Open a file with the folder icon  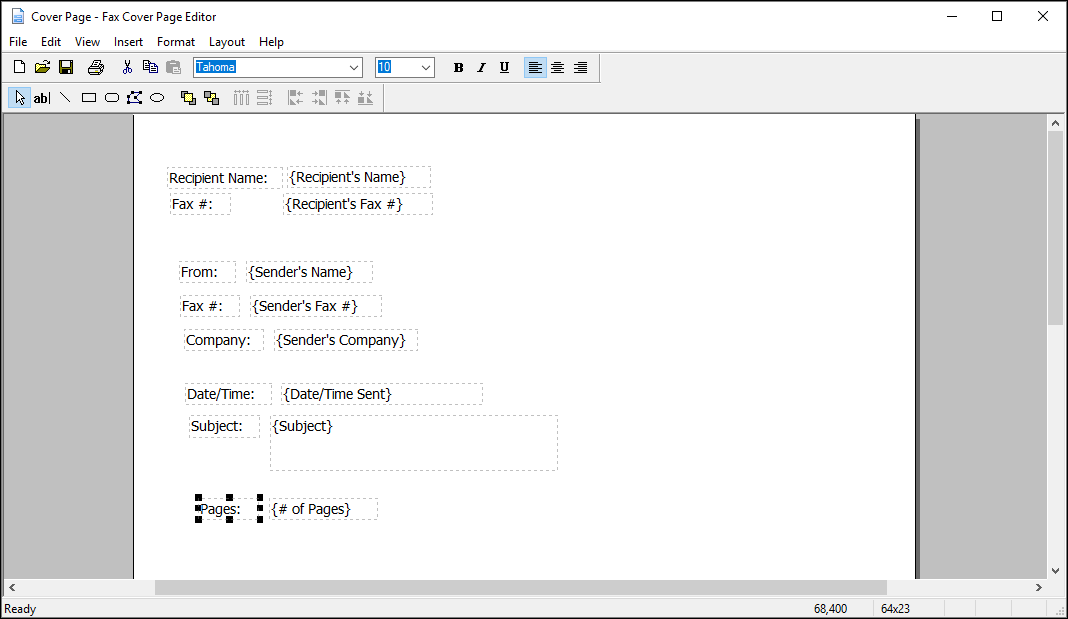(x=42, y=67)
